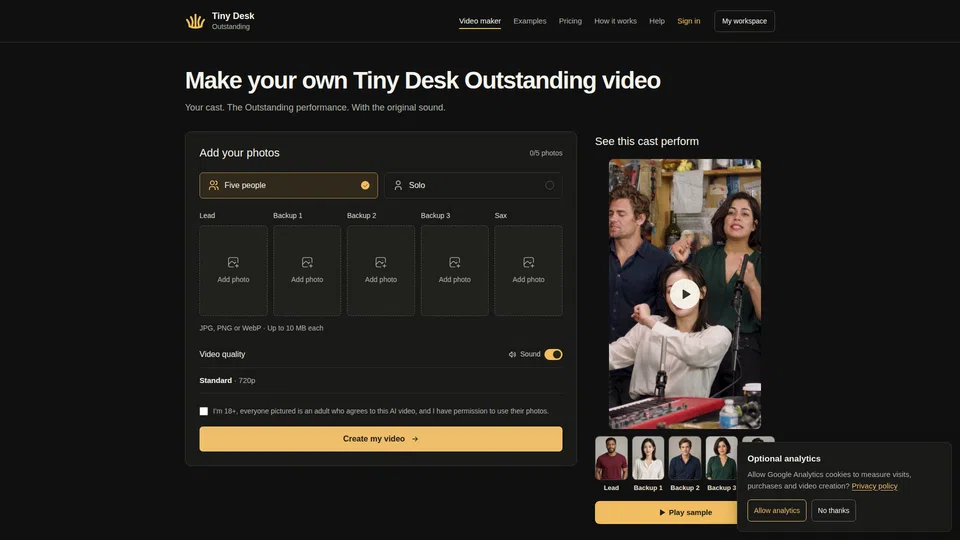Select the Five people option
960x540 pixels.
point(288,185)
